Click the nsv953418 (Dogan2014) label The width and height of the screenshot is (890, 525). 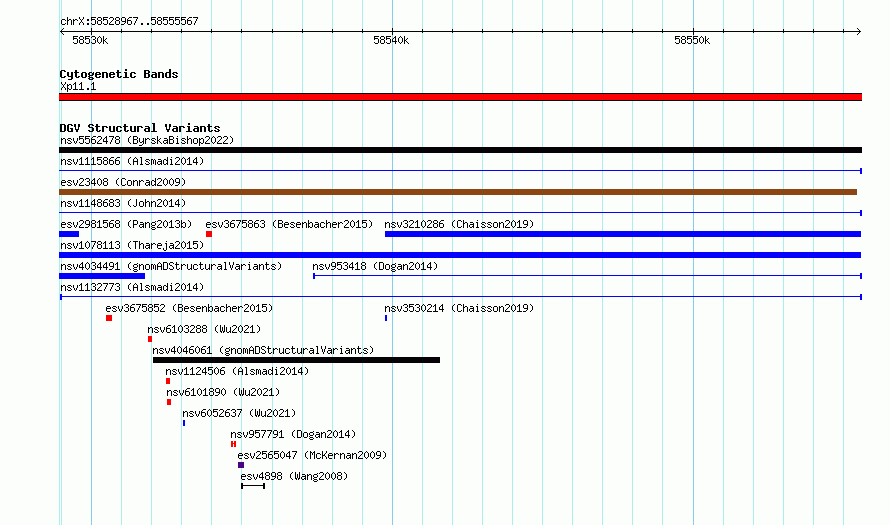point(375,266)
